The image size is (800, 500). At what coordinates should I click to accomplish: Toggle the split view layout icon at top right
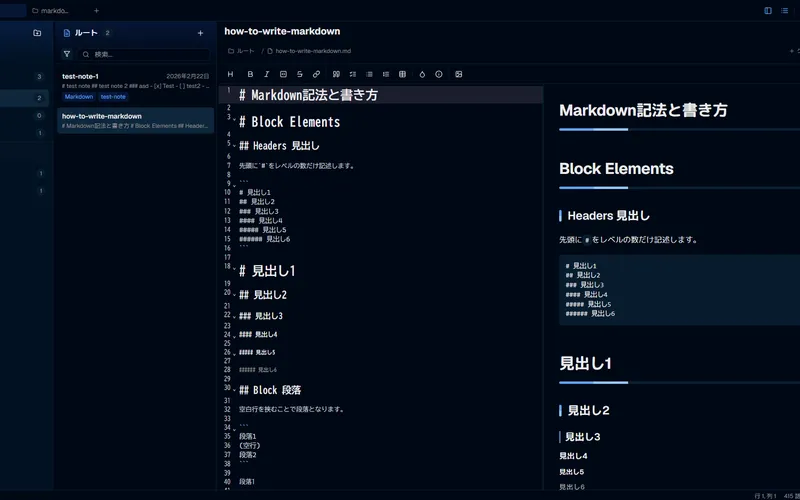pyautogui.click(x=768, y=10)
